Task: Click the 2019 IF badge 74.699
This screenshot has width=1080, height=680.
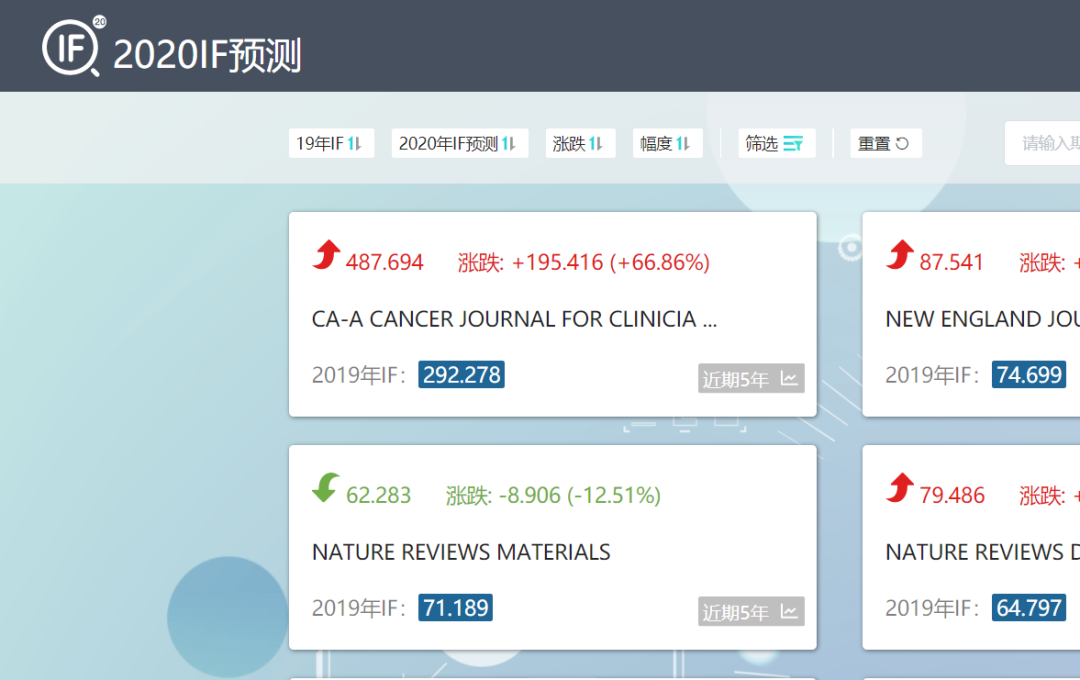Action: (x=1029, y=375)
